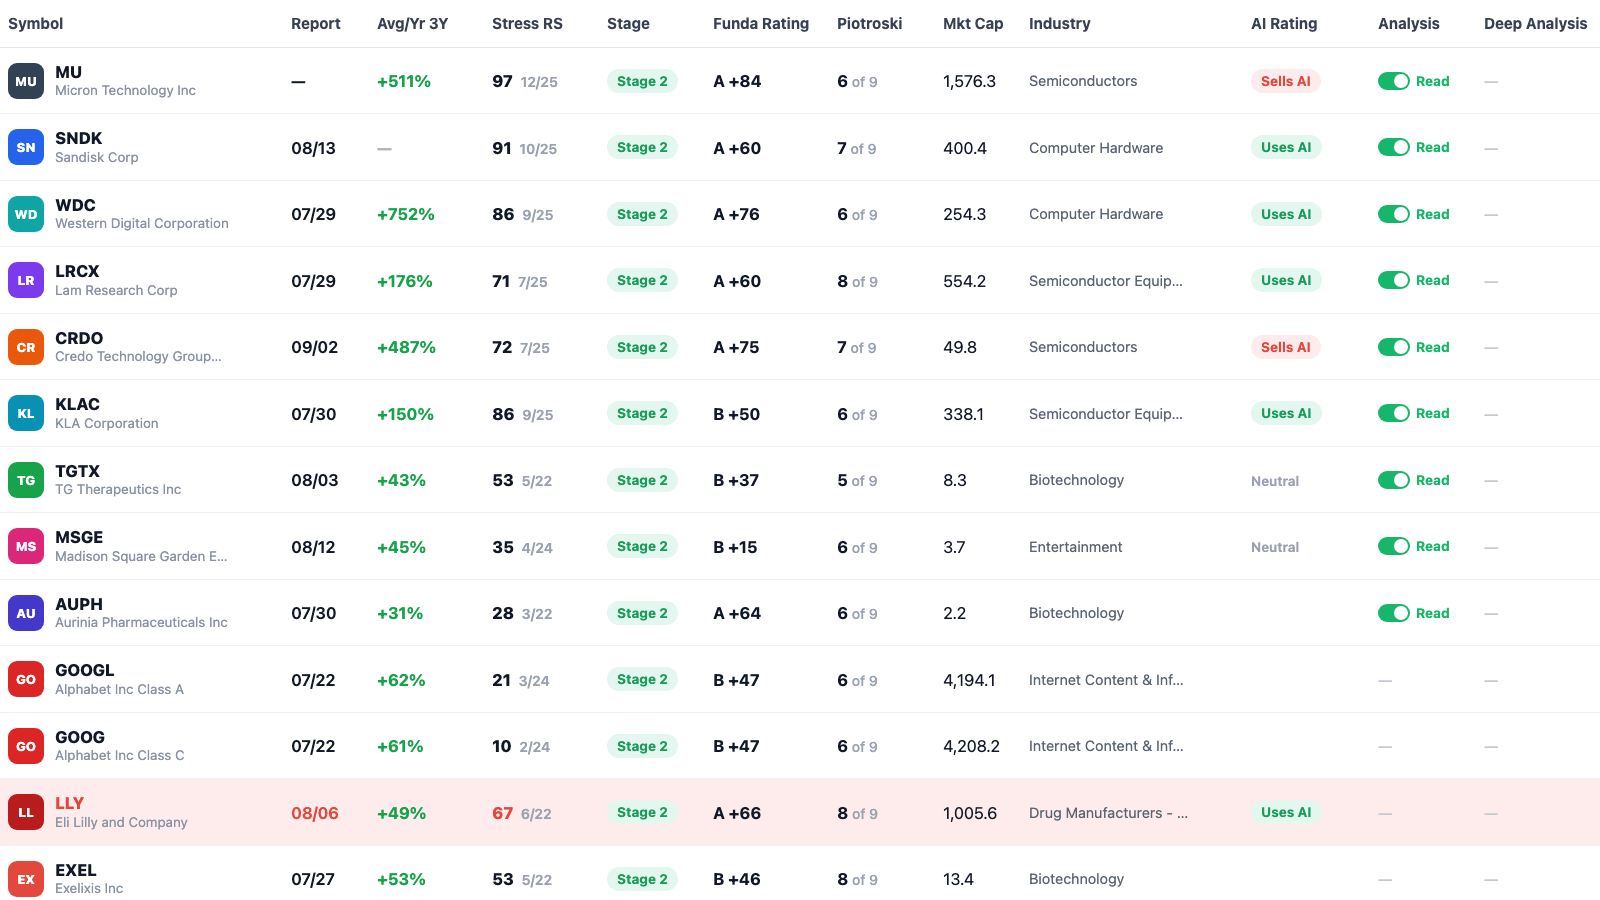Click the Sells AI badge for MU
Viewport: 1600px width, 900px height.
[x=1285, y=81]
